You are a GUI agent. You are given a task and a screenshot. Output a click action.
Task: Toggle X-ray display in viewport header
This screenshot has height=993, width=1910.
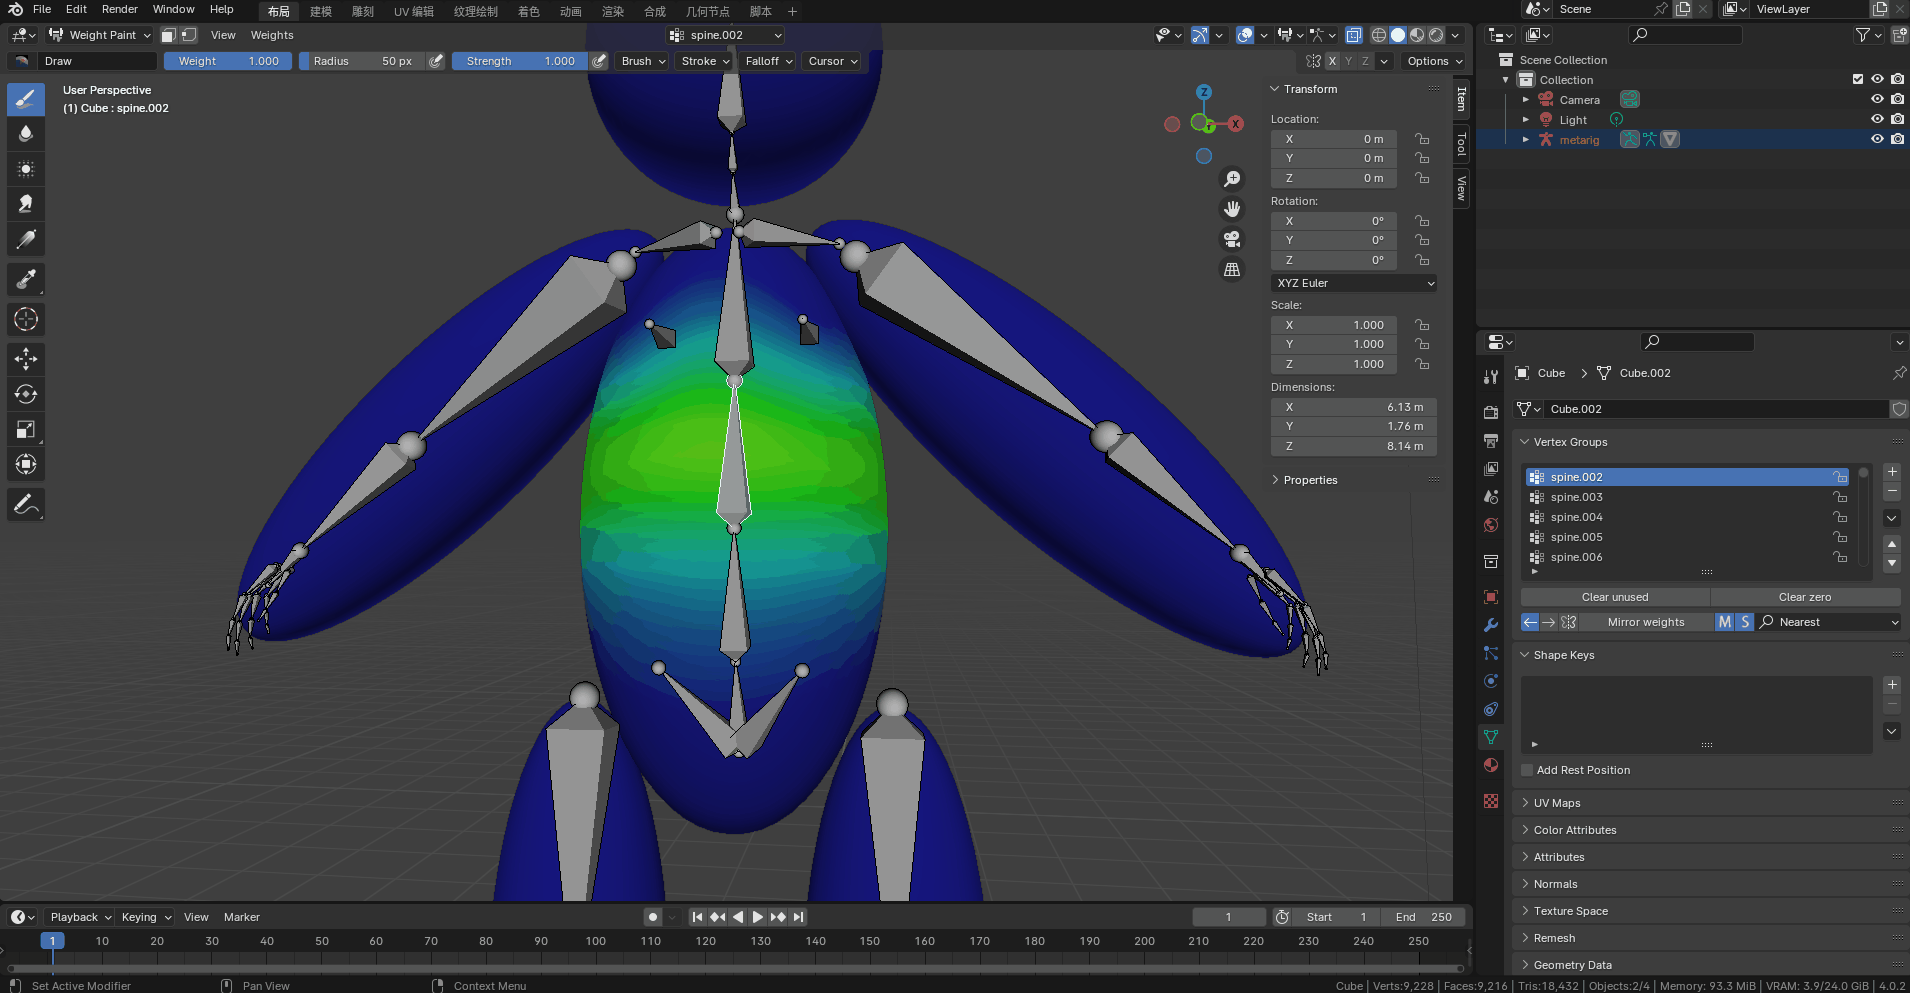point(1353,35)
